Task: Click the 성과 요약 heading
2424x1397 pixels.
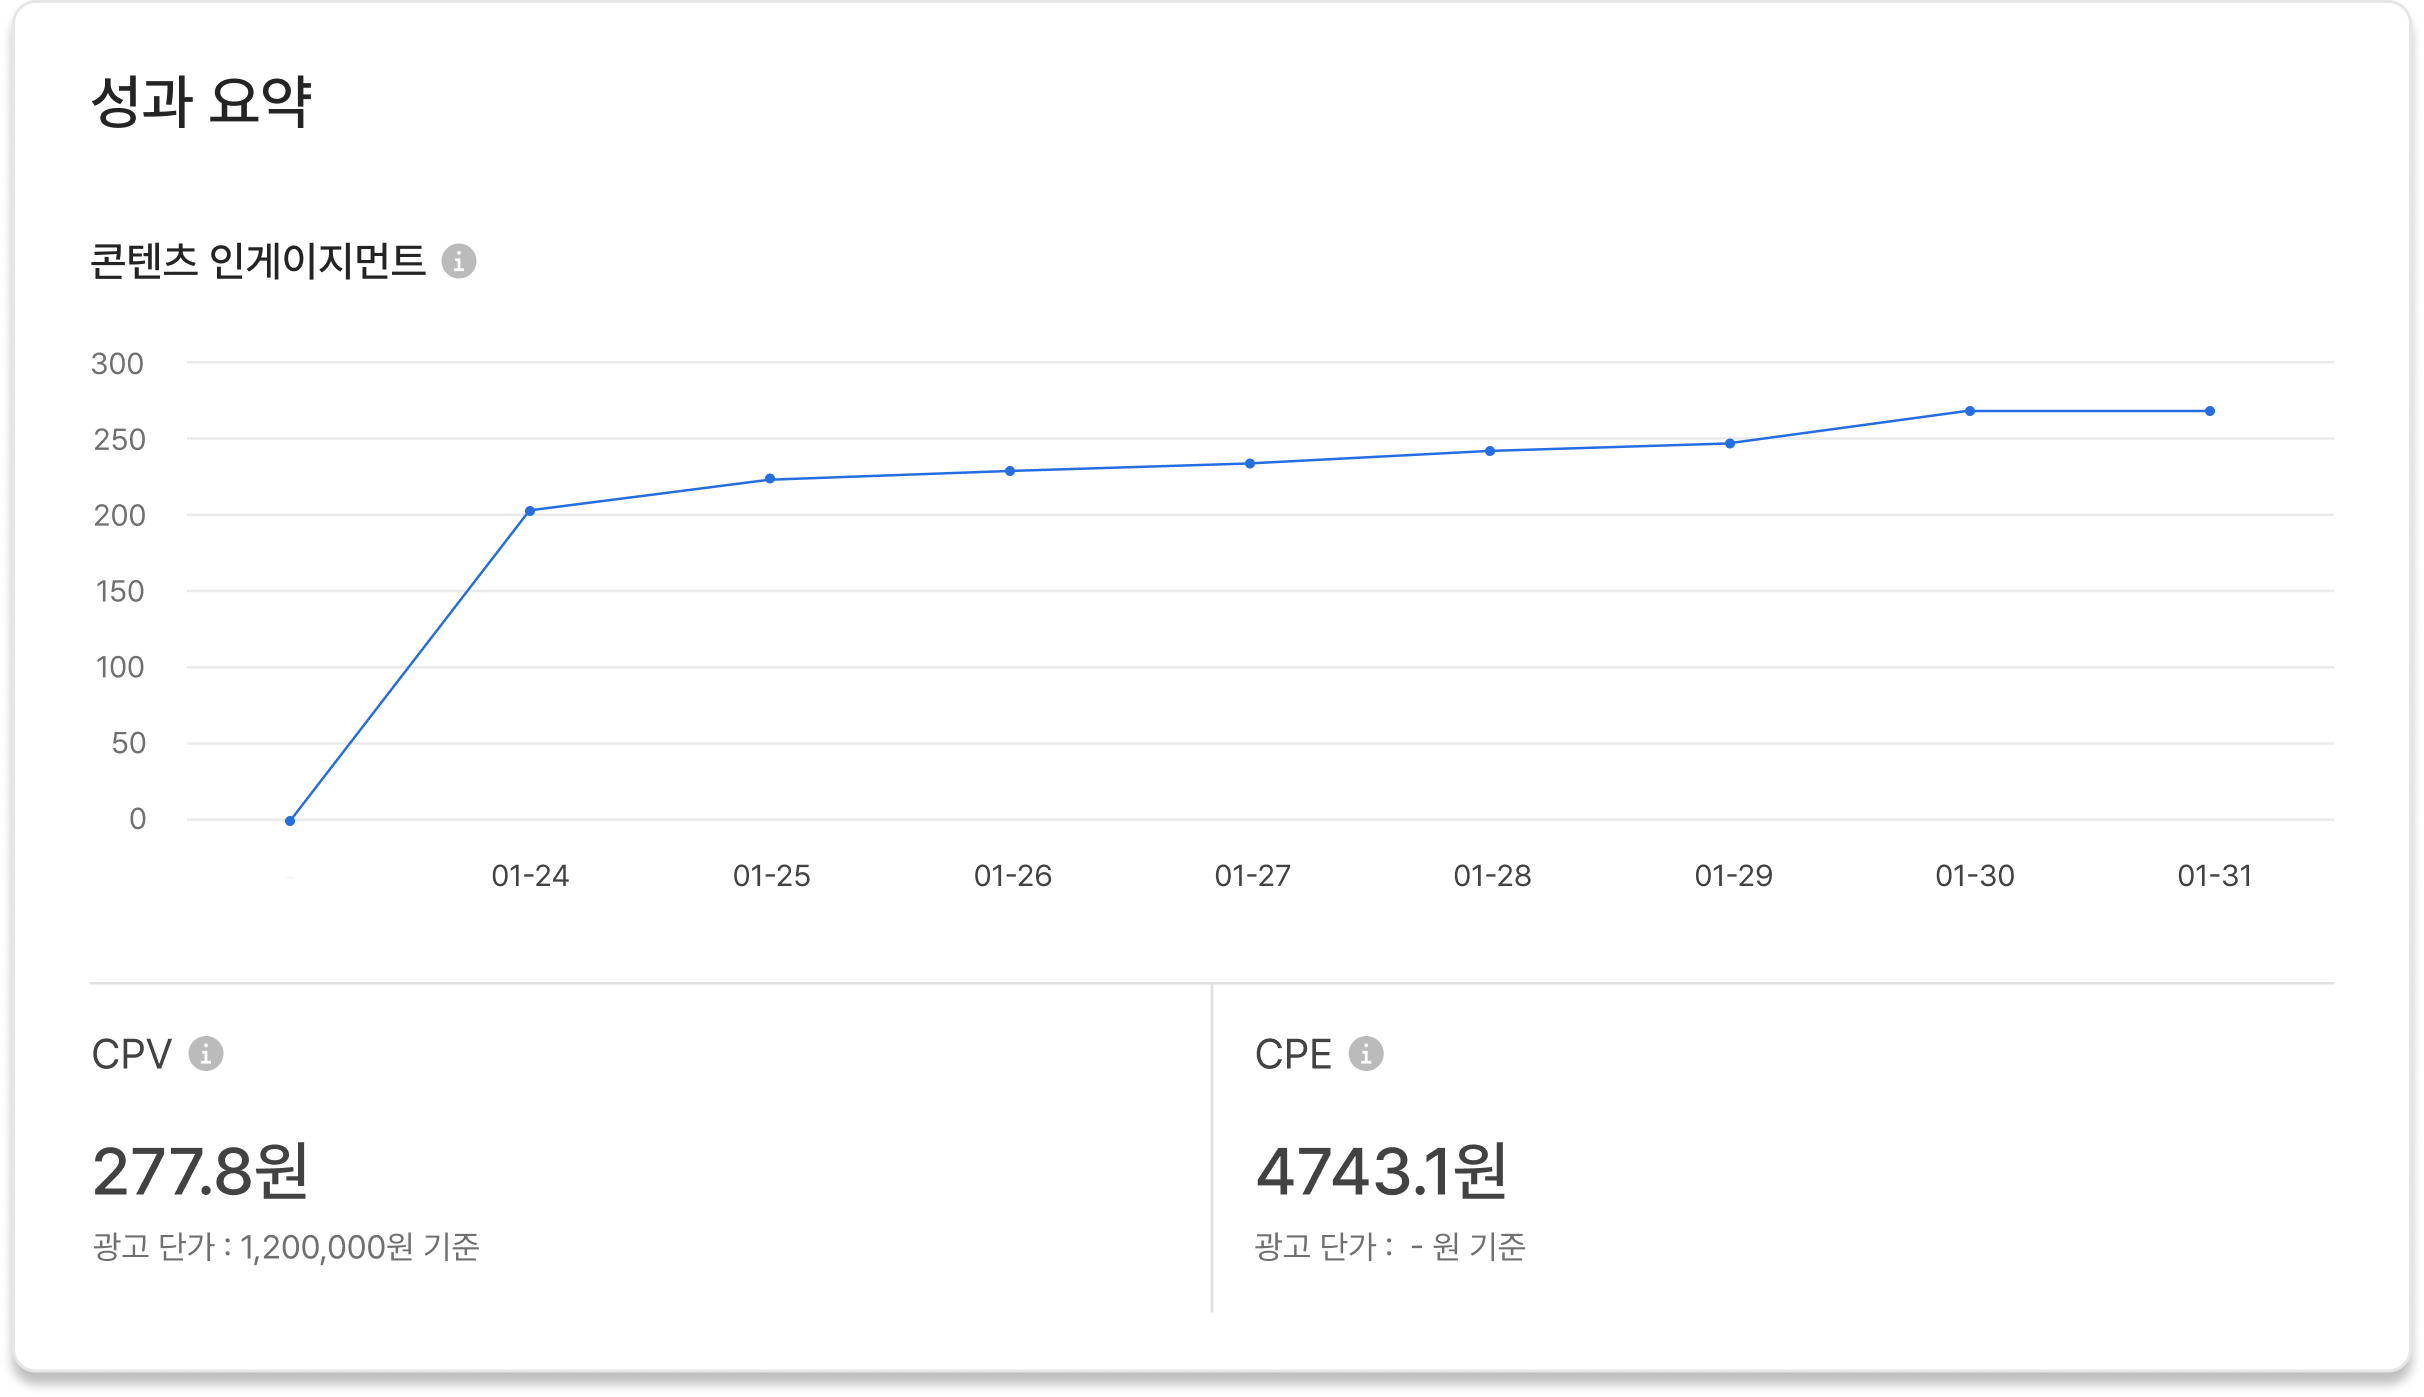Action: (201, 102)
